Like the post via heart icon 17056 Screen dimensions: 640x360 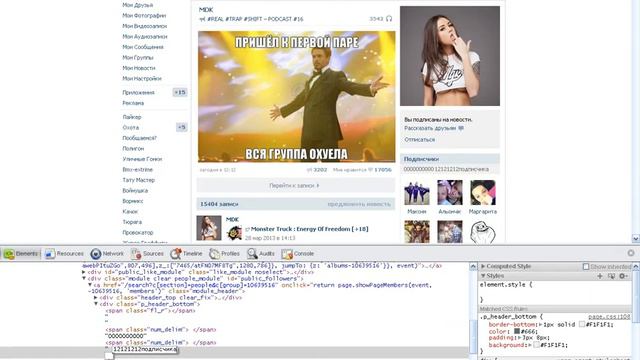coord(371,170)
